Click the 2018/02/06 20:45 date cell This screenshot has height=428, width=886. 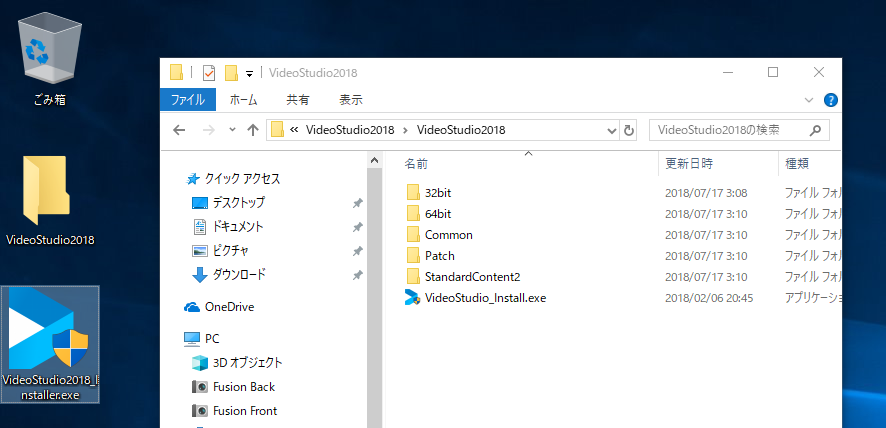tap(709, 298)
